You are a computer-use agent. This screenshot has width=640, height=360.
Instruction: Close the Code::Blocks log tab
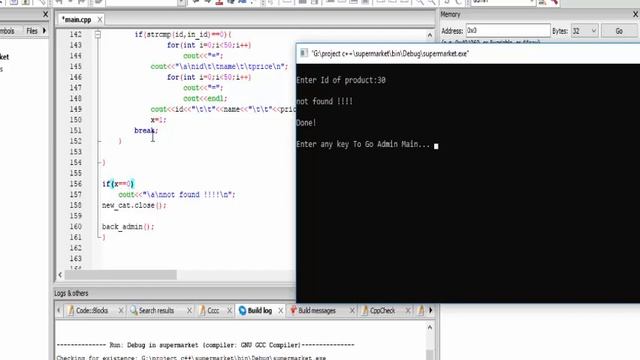click(121, 311)
